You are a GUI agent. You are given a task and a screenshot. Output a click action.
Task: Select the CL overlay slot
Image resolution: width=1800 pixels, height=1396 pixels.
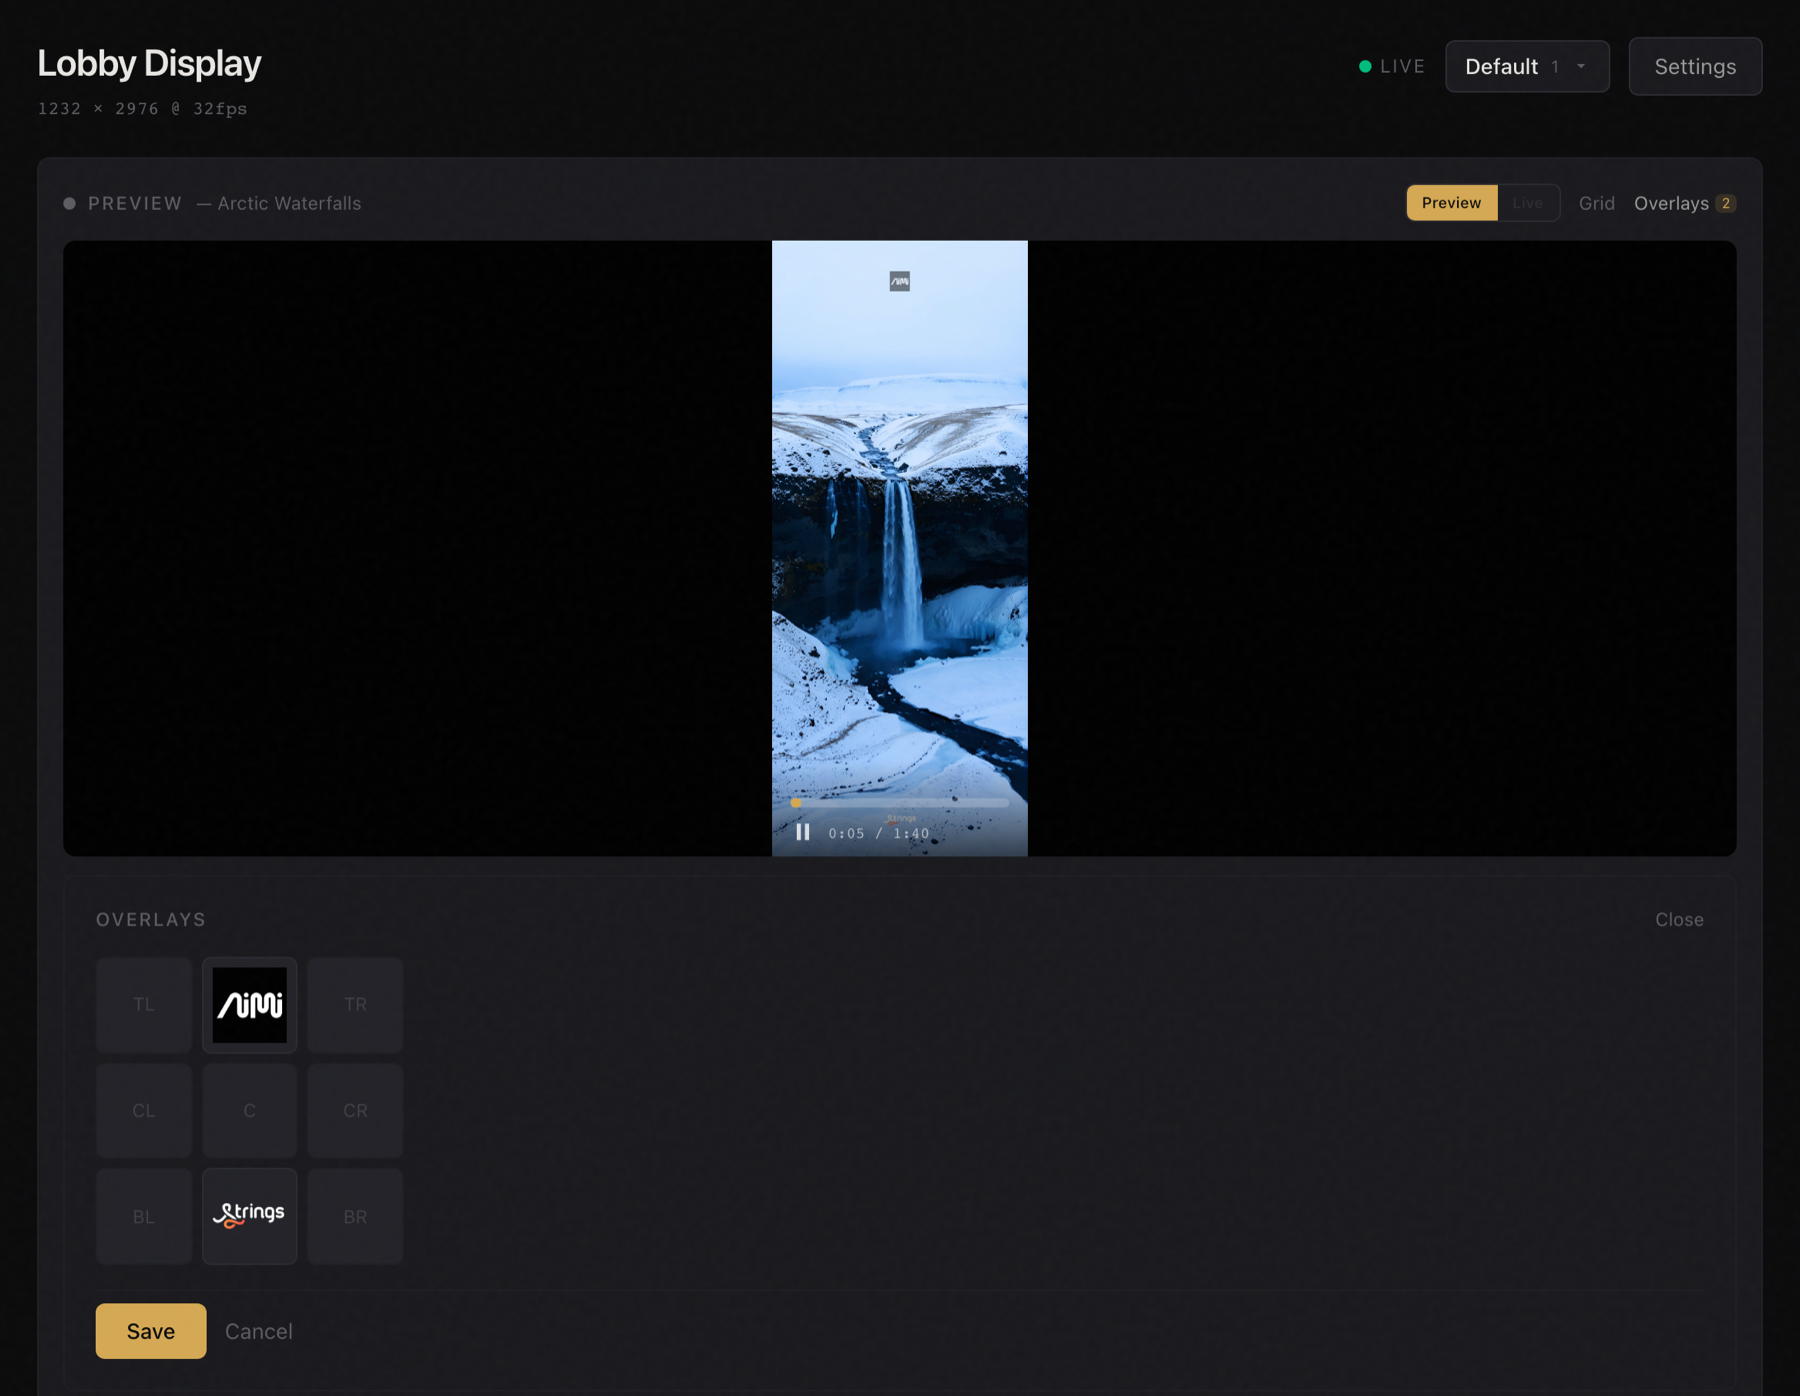click(x=144, y=1110)
